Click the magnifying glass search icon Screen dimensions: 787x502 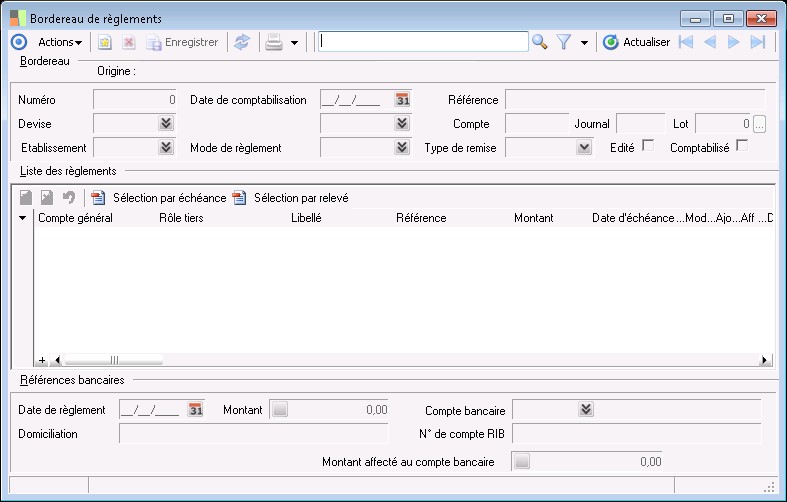tap(540, 42)
